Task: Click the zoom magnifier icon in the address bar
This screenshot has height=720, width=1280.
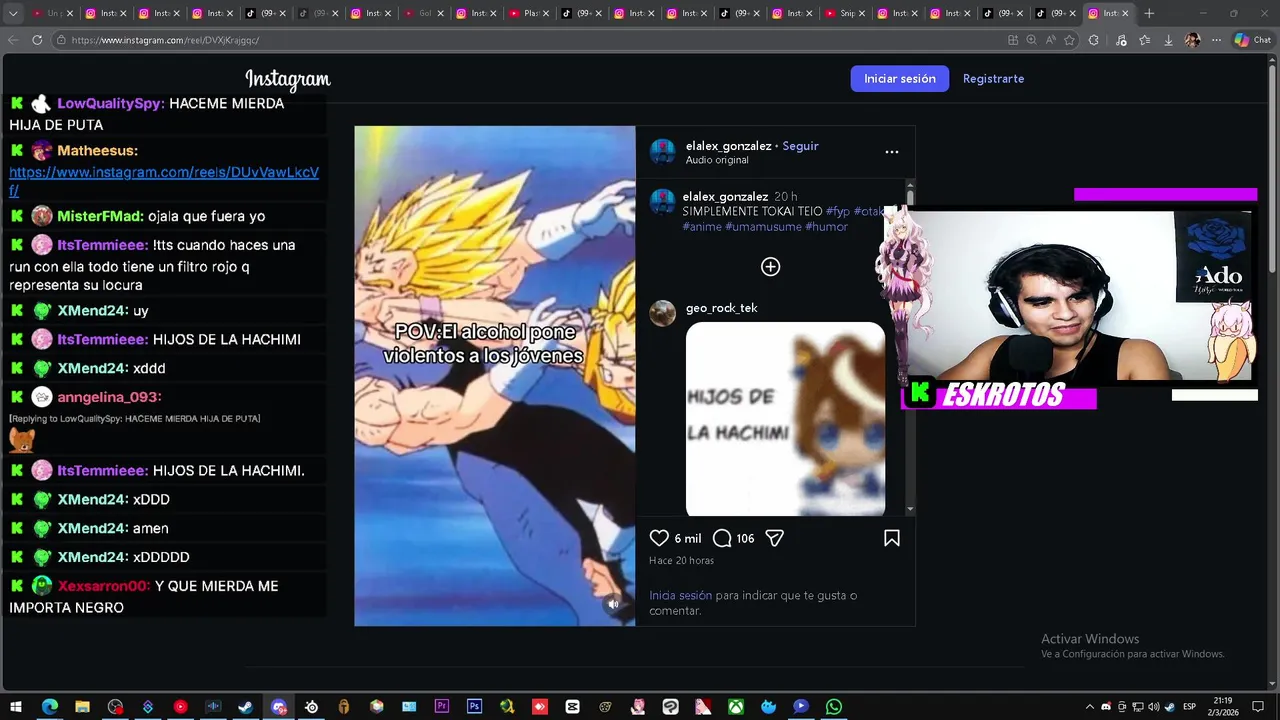Action: point(1031,40)
